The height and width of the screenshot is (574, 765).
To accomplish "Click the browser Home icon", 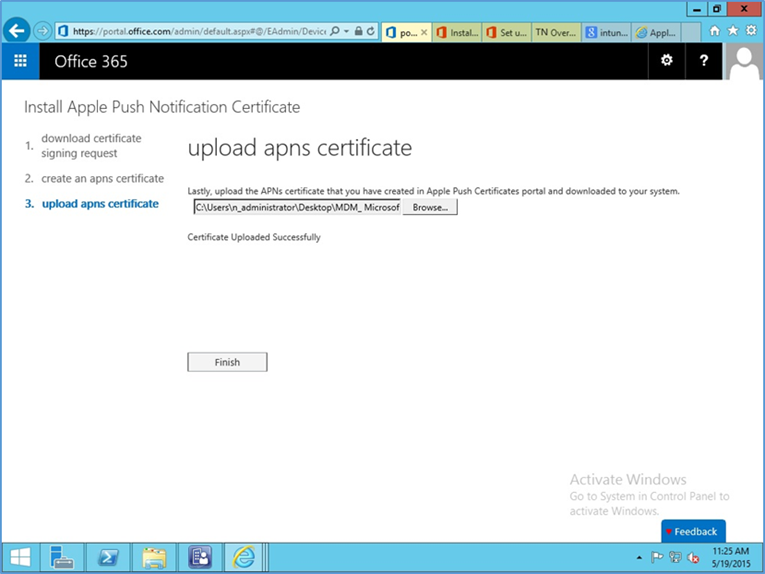I will click(715, 31).
